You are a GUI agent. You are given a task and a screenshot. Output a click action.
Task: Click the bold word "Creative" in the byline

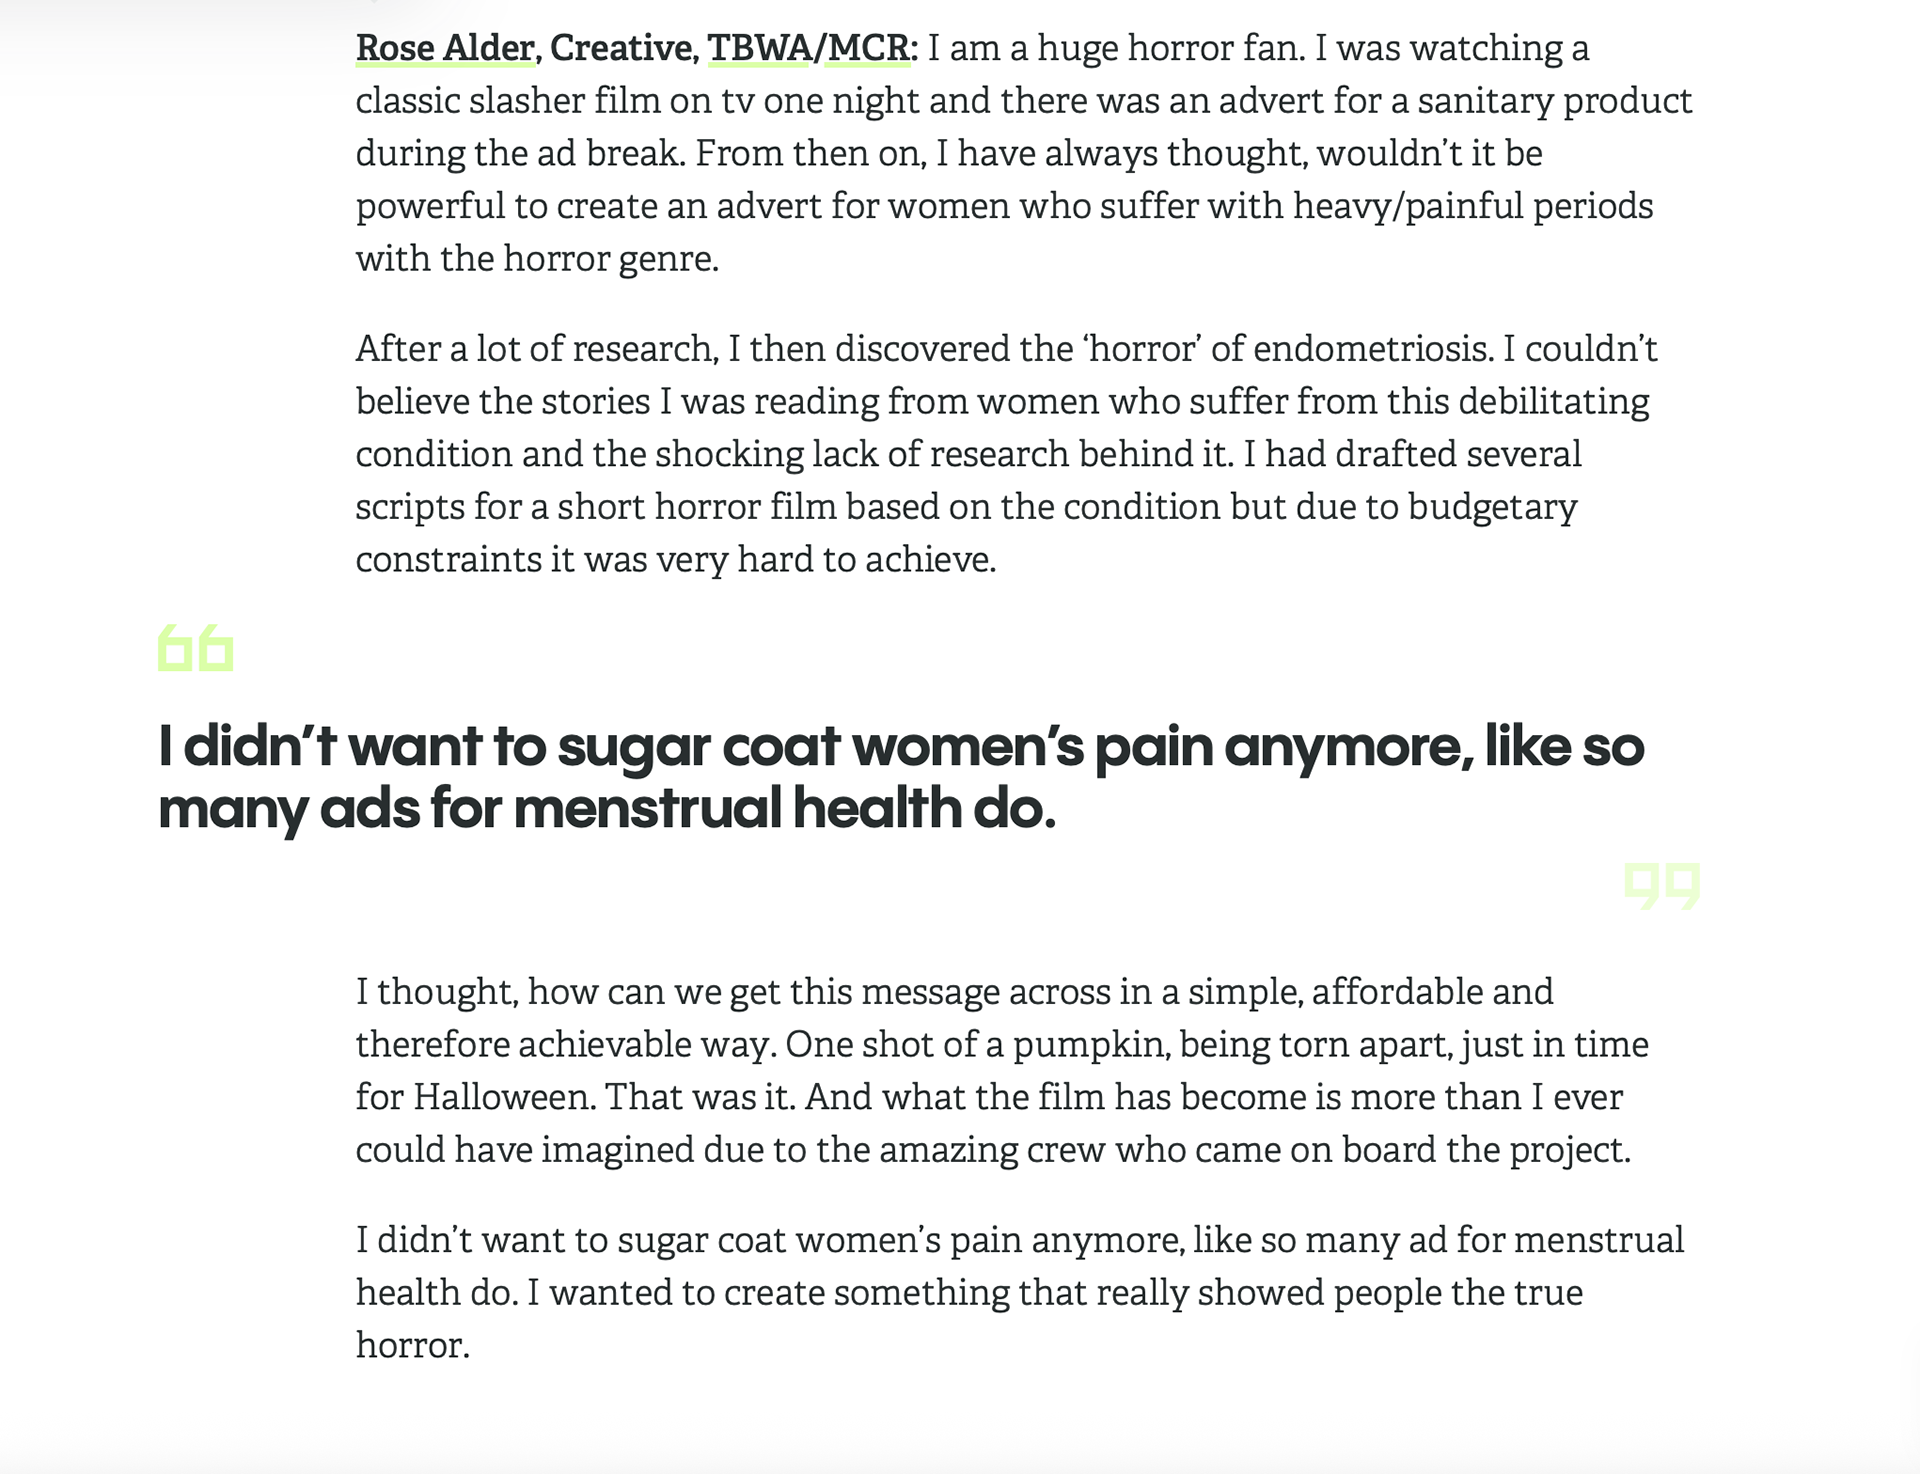(x=621, y=48)
